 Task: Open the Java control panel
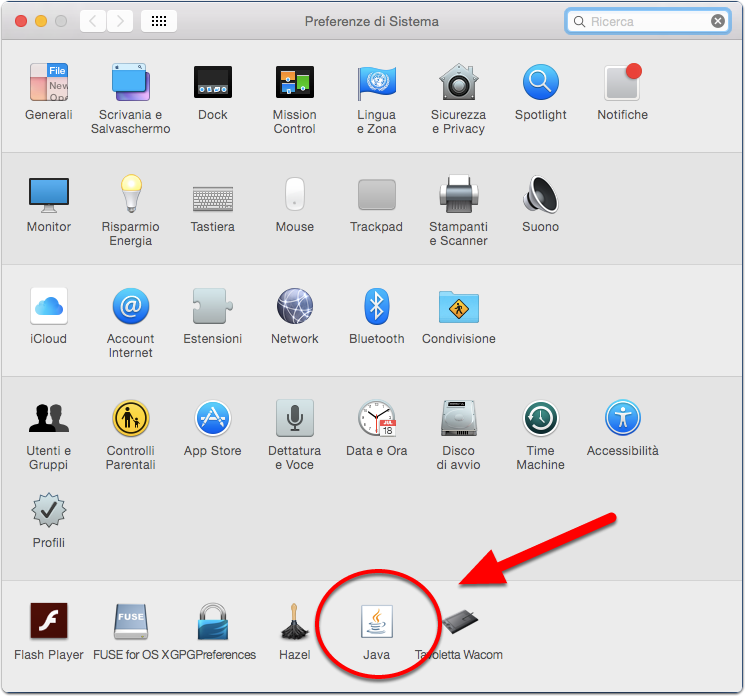pos(377,621)
